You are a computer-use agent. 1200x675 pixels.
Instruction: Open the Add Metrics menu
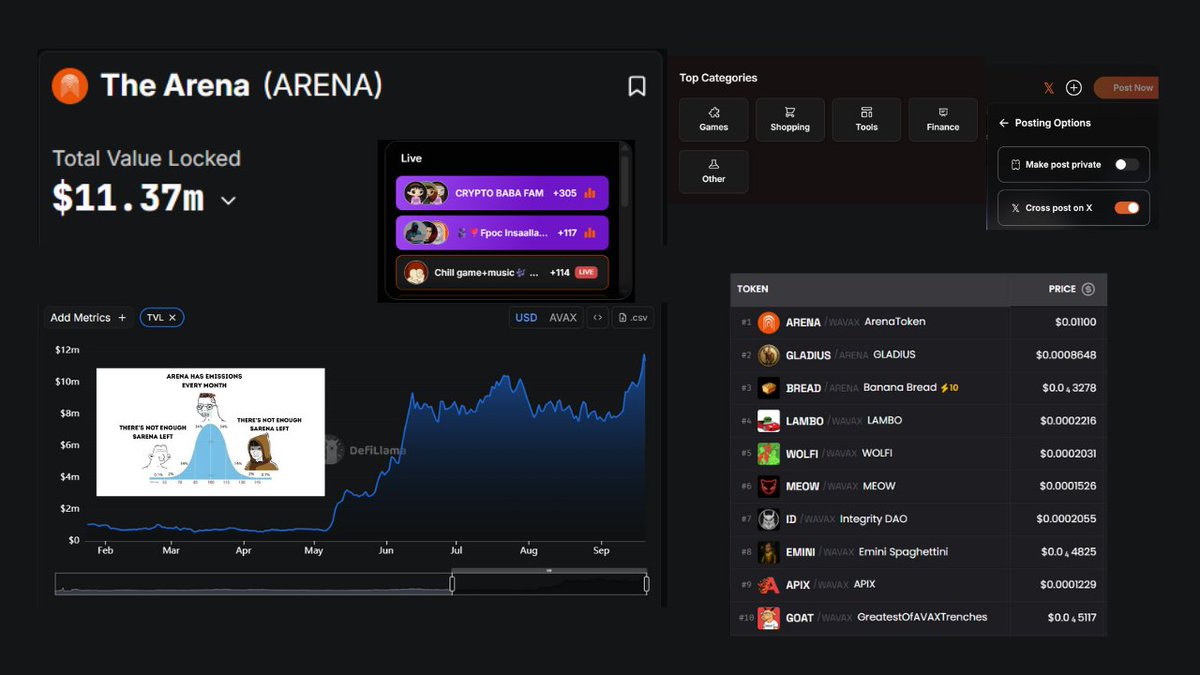[x=88, y=318]
